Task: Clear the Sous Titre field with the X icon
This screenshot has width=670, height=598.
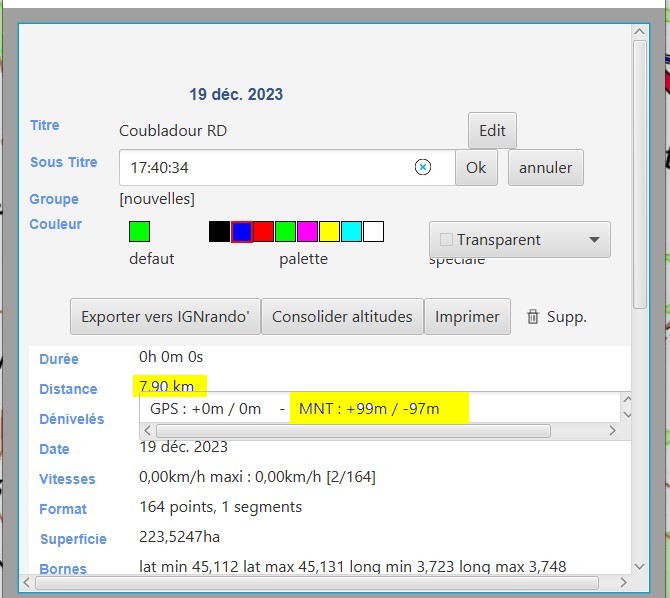Action: click(x=423, y=167)
